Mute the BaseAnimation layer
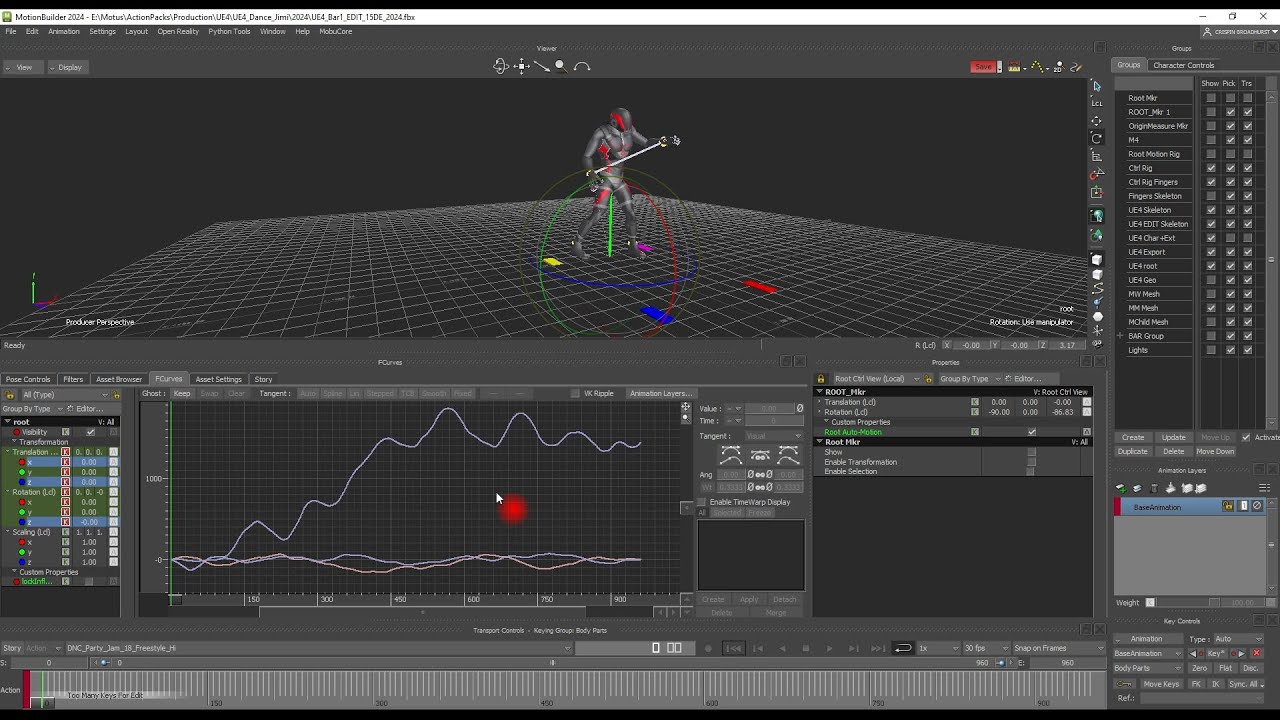This screenshot has height=720, width=1280. coord(1257,507)
